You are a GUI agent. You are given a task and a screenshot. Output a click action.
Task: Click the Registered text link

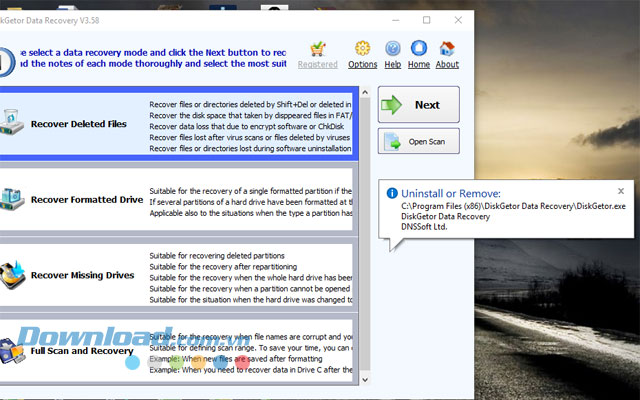click(x=318, y=65)
